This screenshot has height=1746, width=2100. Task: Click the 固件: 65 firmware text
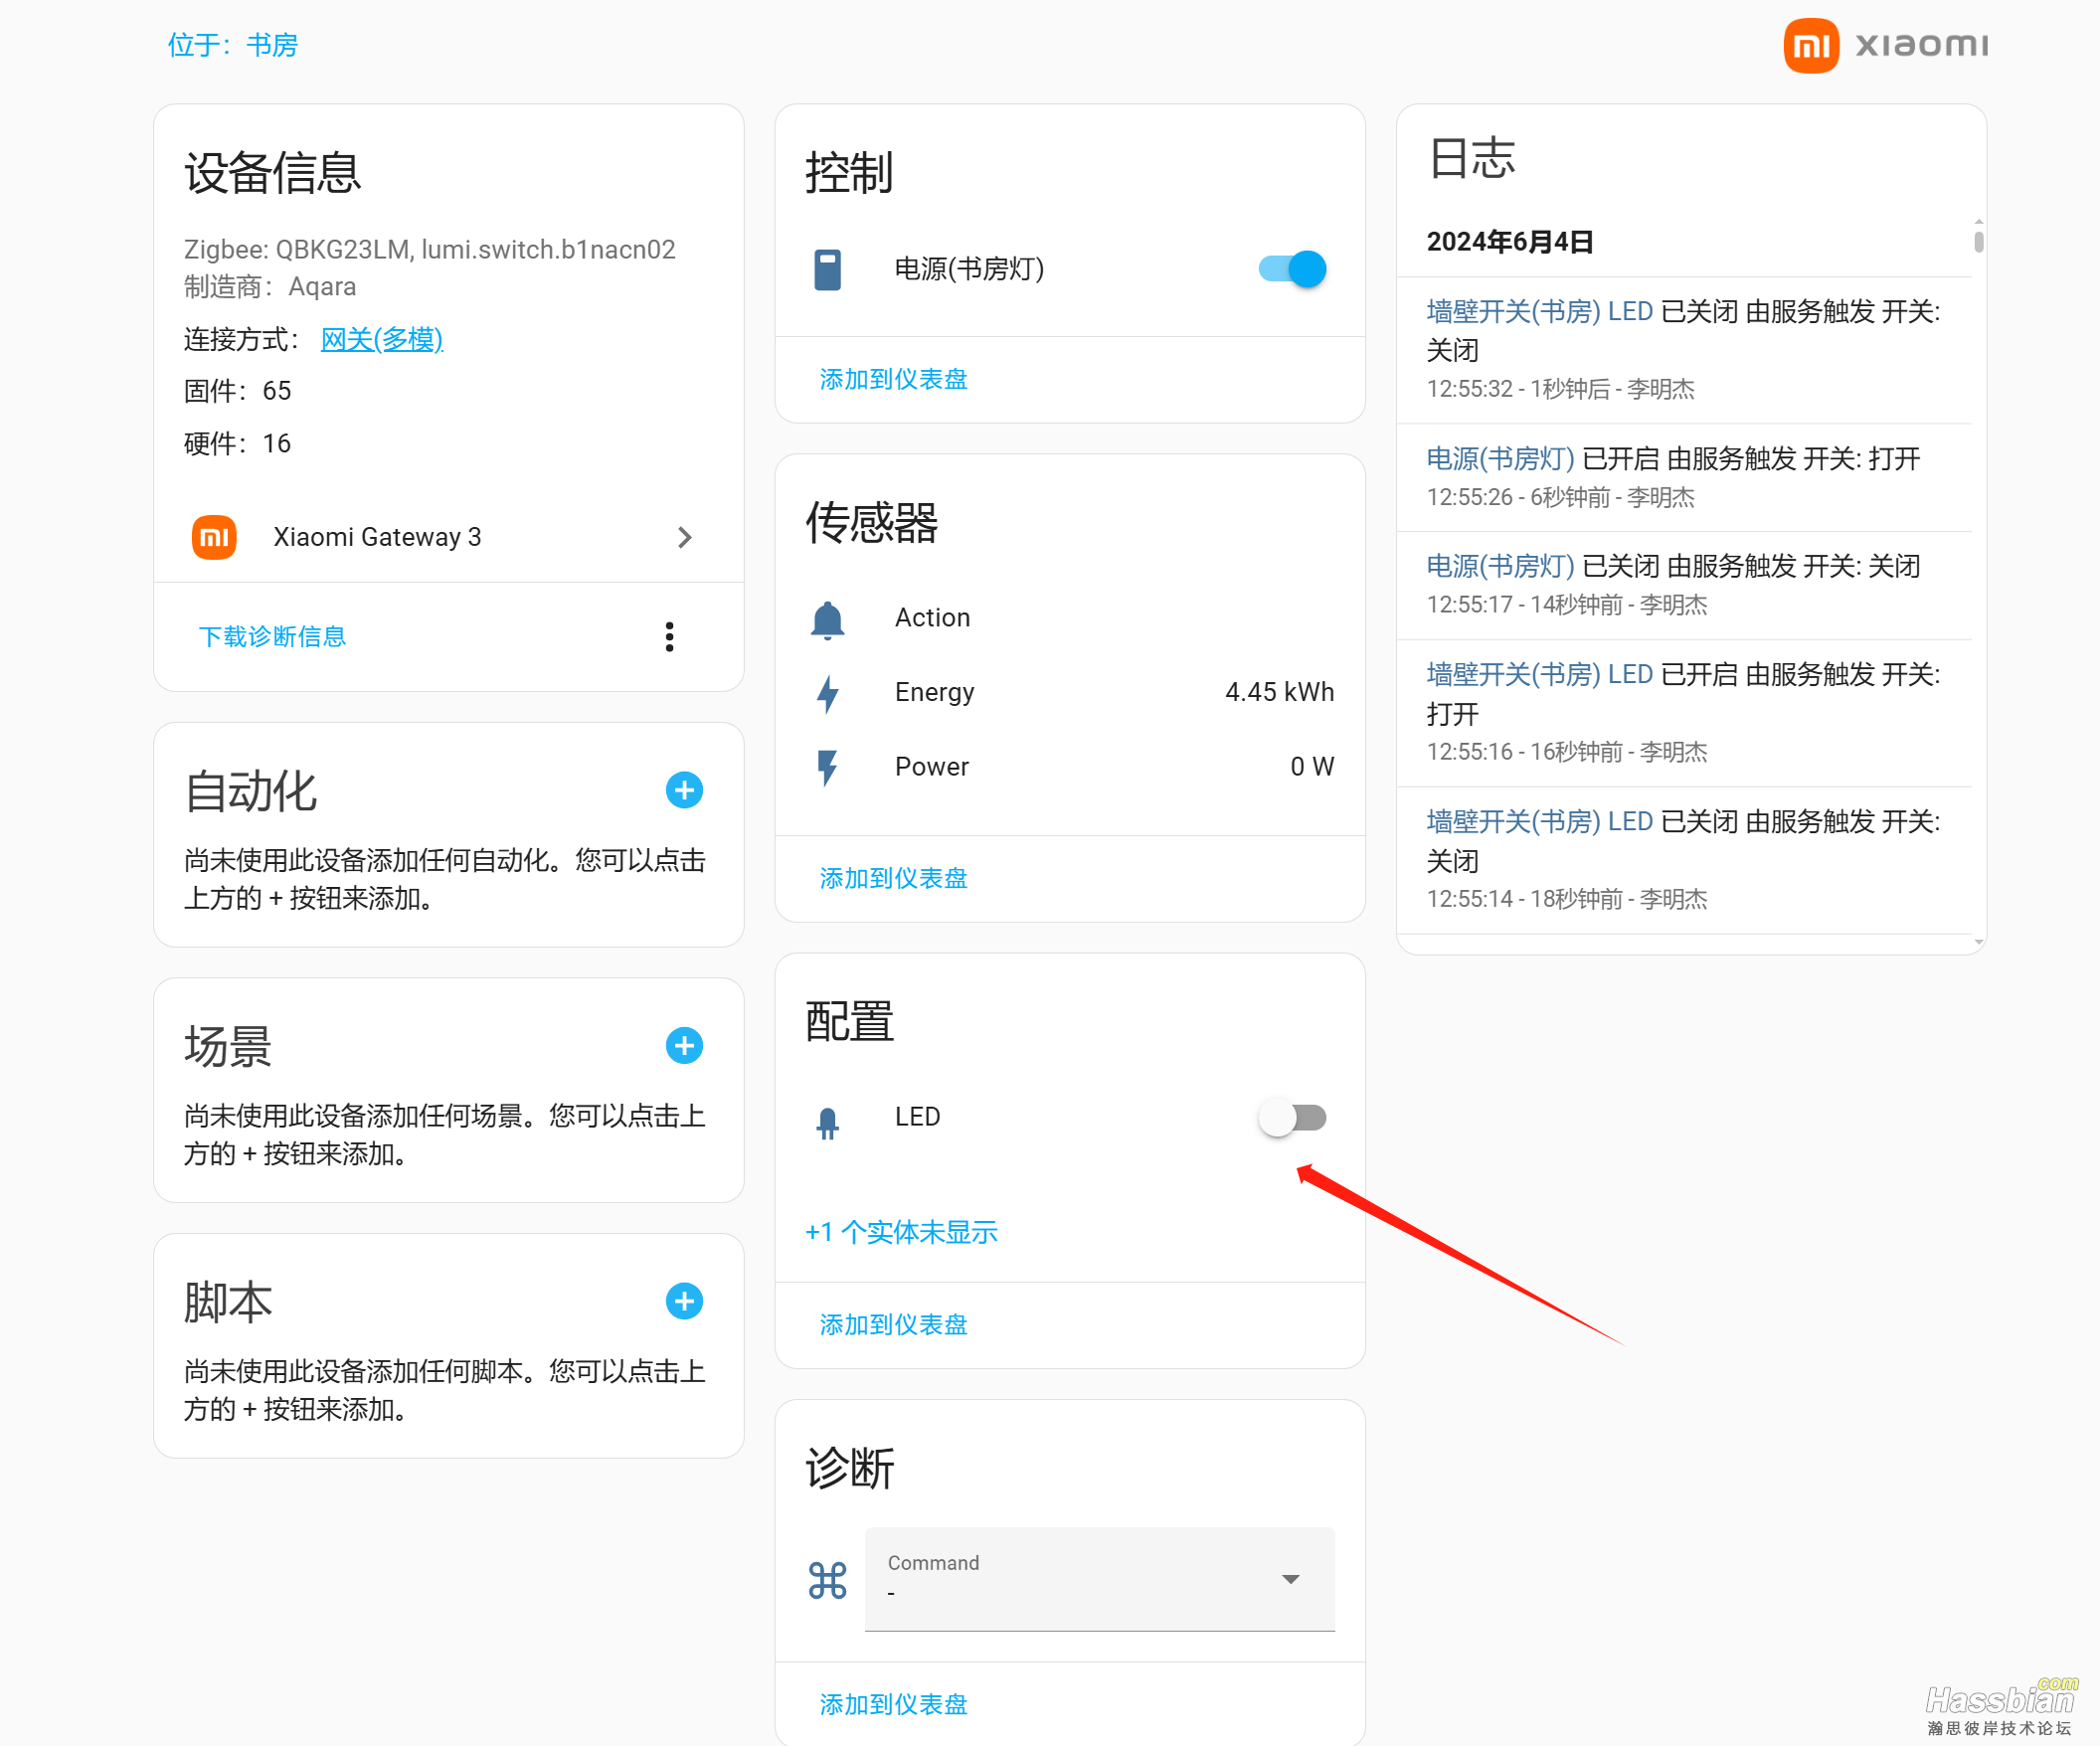click(238, 390)
